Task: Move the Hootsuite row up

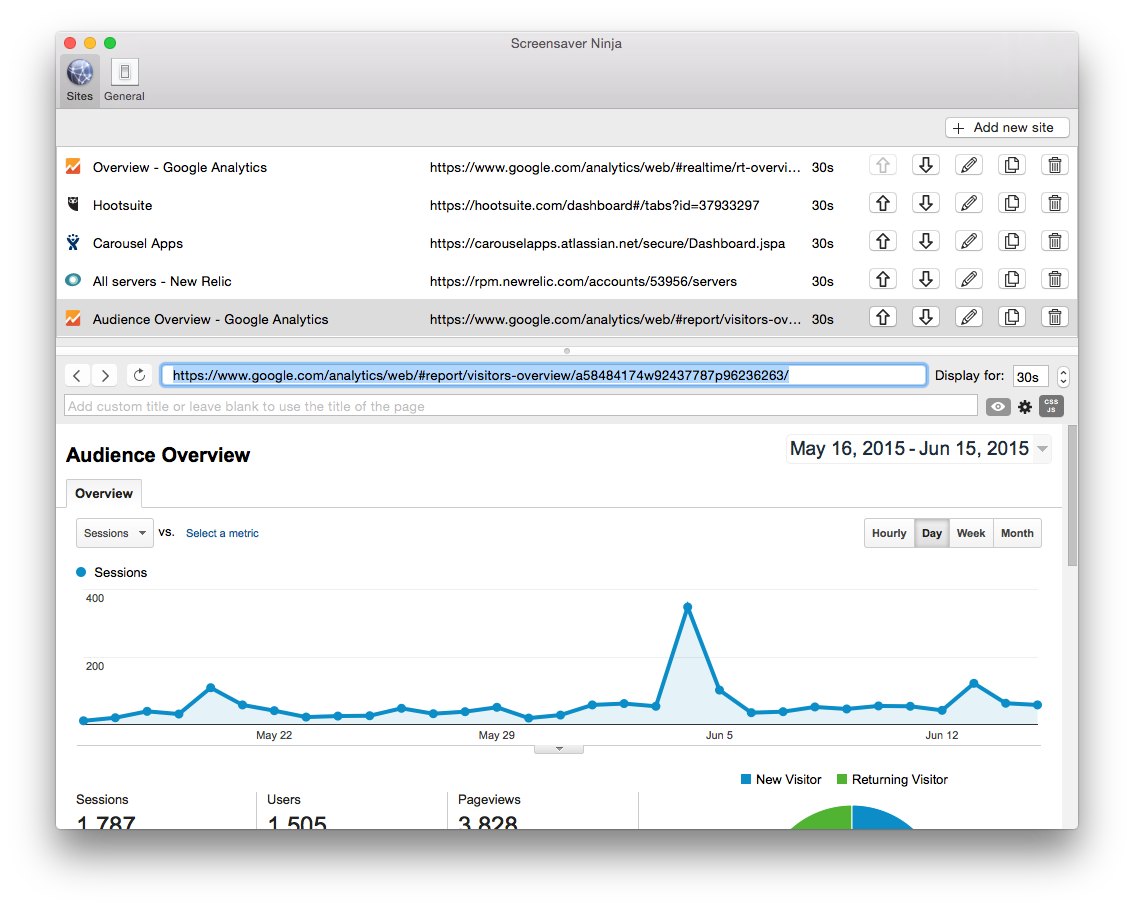Action: [883, 204]
